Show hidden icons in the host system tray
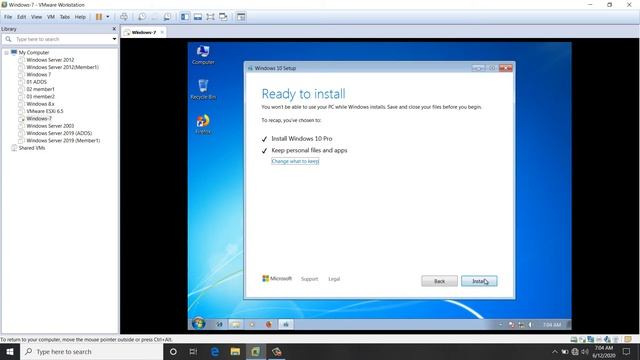This screenshot has height=360, width=640. click(554, 351)
